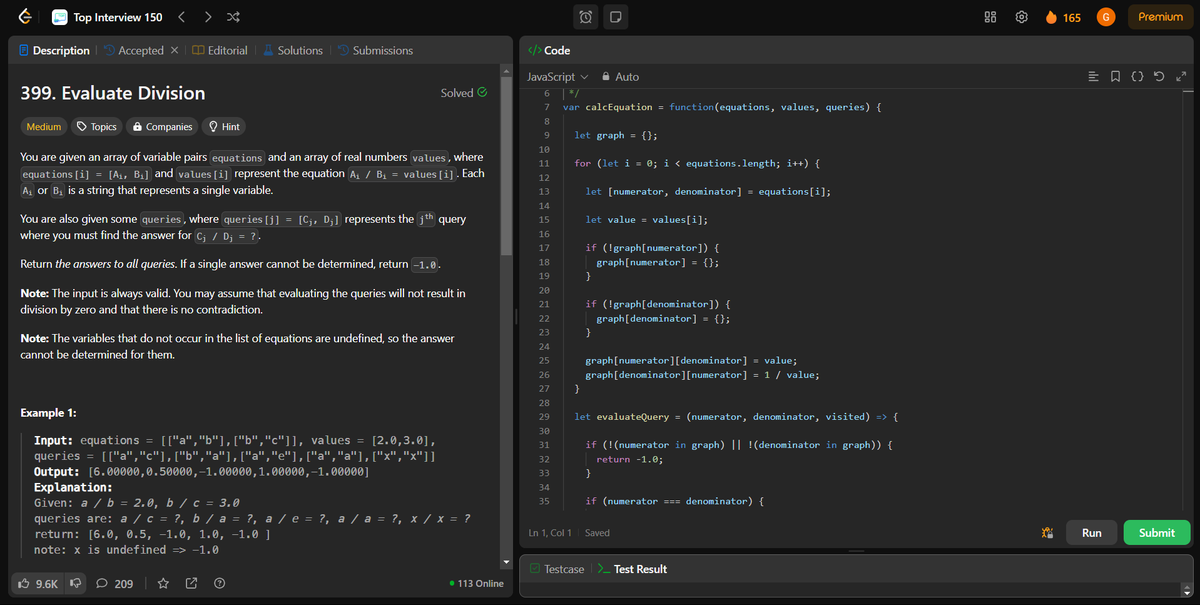Click the problem title 399. Evaluate Division
This screenshot has width=1200, height=605.
point(113,93)
